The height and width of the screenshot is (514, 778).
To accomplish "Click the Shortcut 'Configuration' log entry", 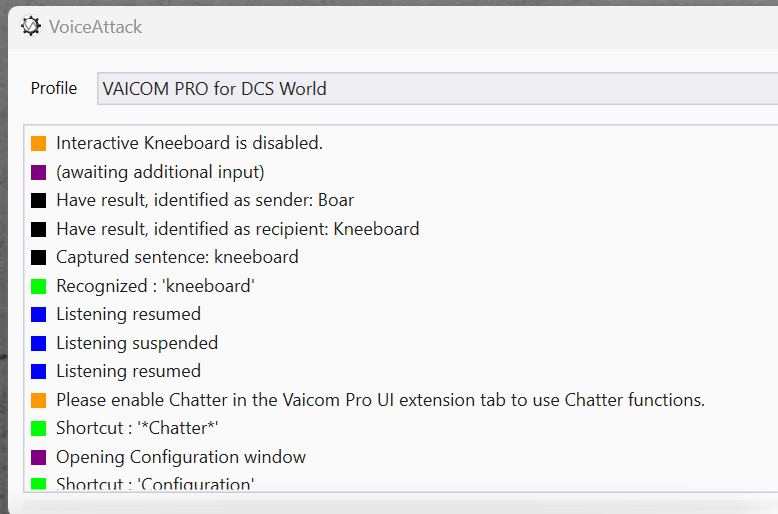I will tap(155, 483).
